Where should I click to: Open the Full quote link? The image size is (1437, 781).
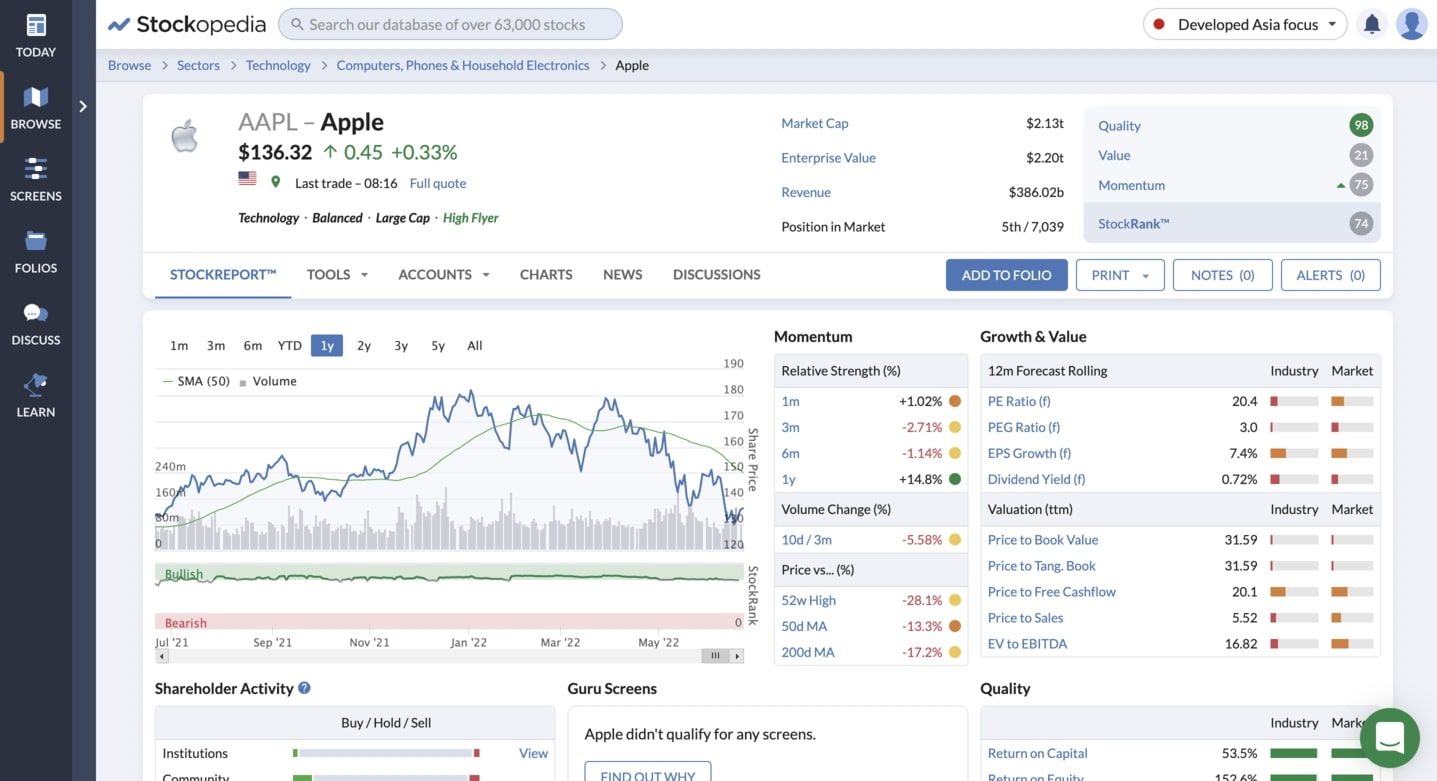click(437, 183)
